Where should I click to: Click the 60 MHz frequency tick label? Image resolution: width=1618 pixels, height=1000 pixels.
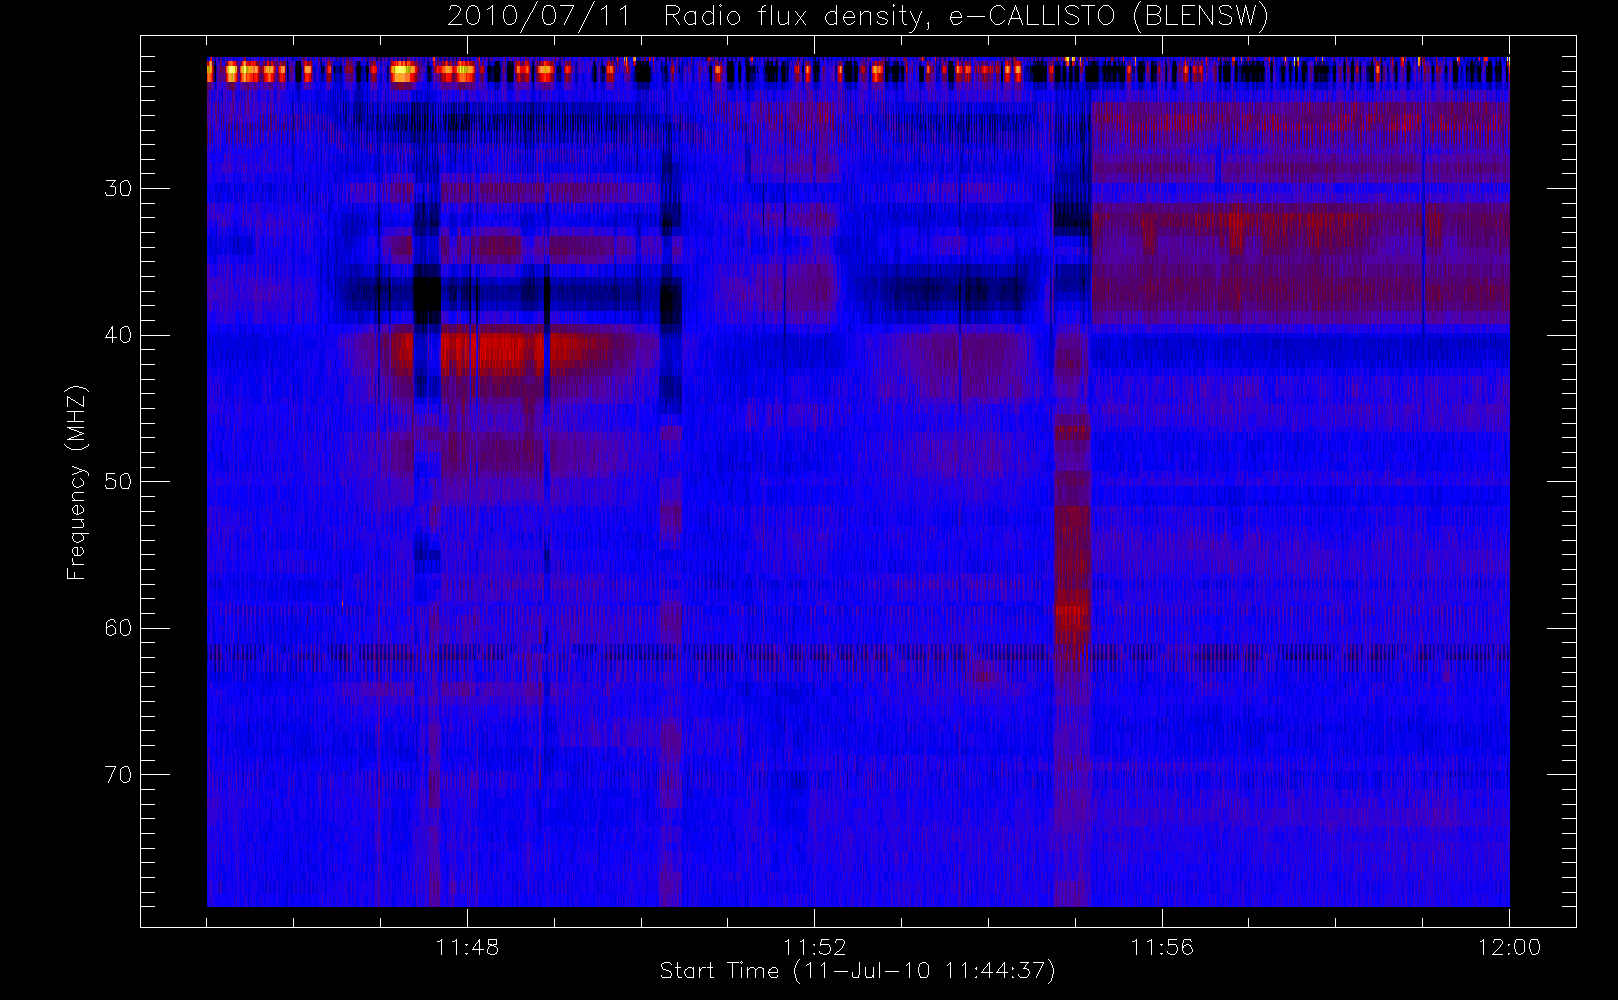click(x=118, y=628)
